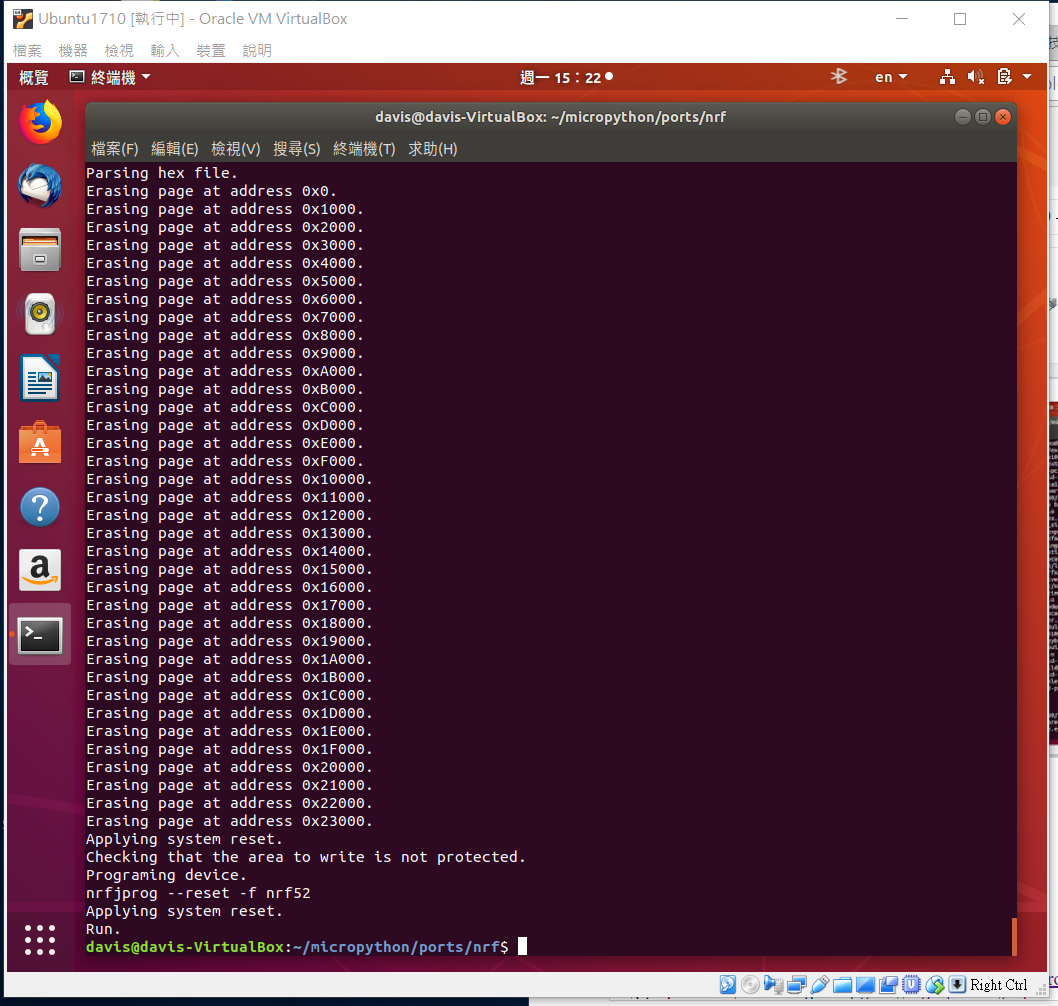Open the Amazon launcher shortcut
Viewport: 1058px width, 1006px height.
coord(40,570)
